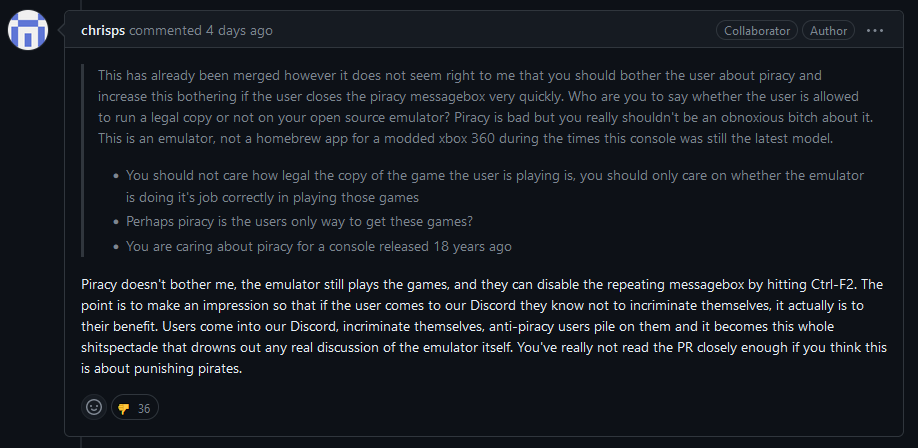The width and height of the screenshot is (918, 448).
Task: Click the word "commented" in the header
Action: 167,31
